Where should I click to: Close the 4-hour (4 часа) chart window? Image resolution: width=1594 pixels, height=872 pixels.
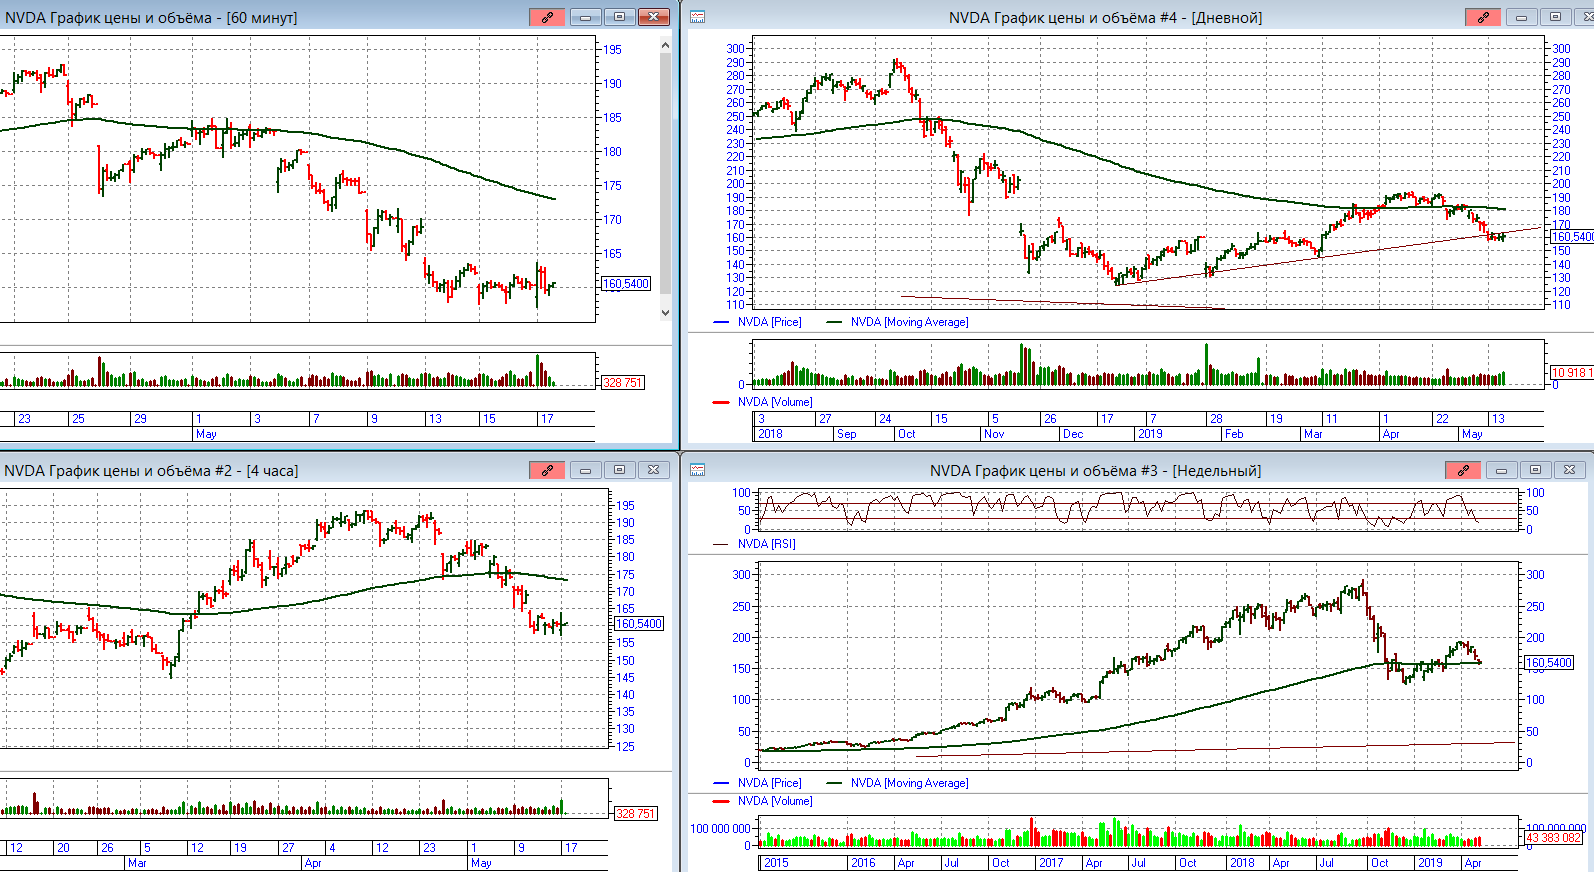[x=653, y=470]
